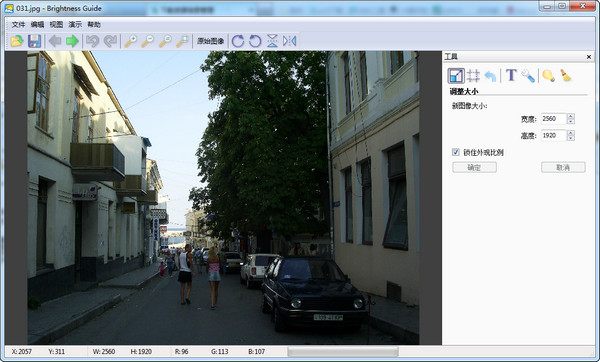Toggle the lock aspect ratio checkbox
The image size is (600, 362).
tap(455, 152)
